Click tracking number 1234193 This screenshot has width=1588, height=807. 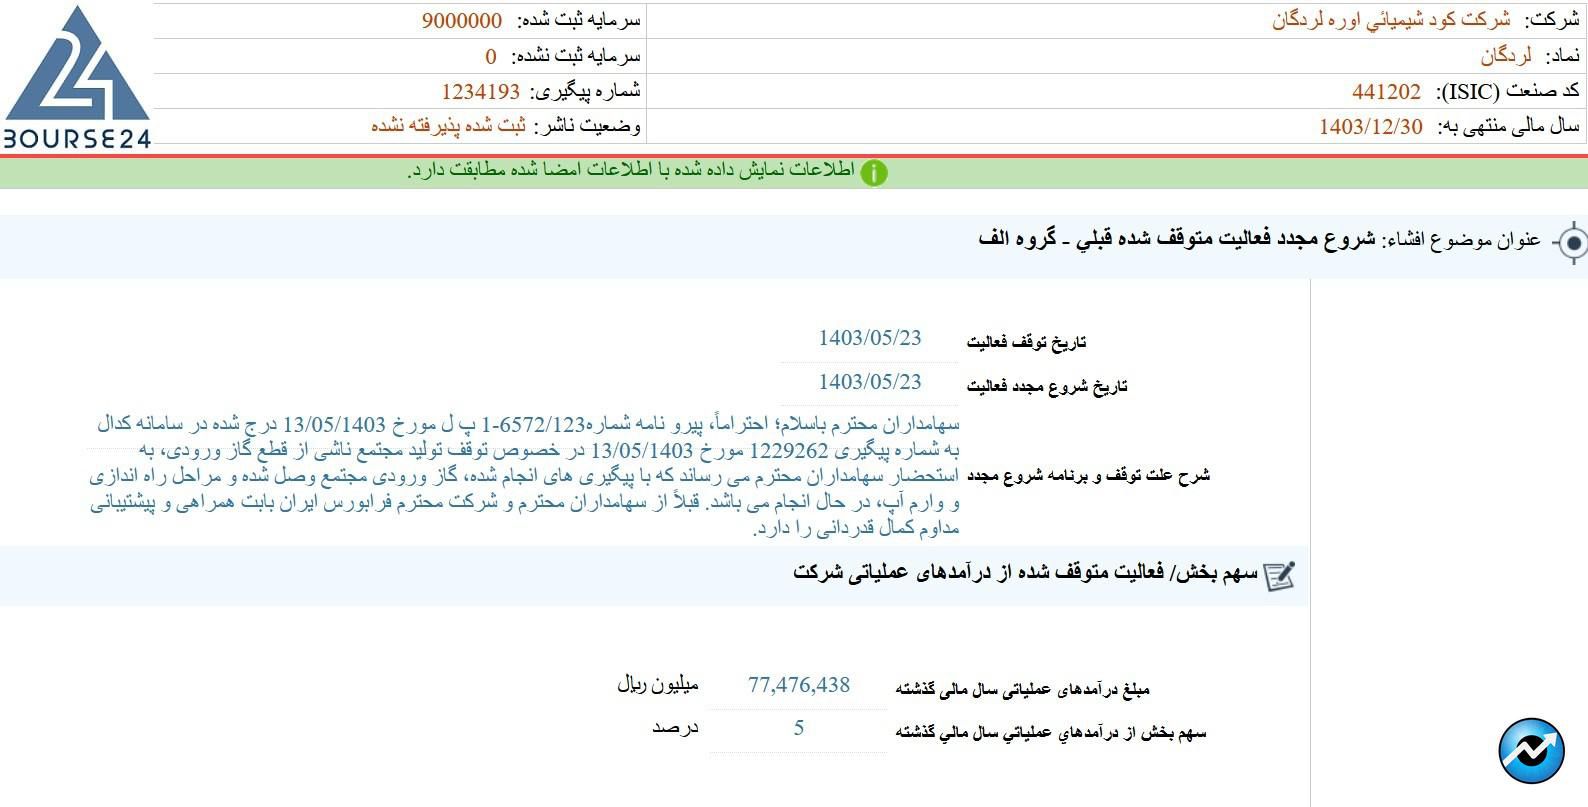coord(480,92)
